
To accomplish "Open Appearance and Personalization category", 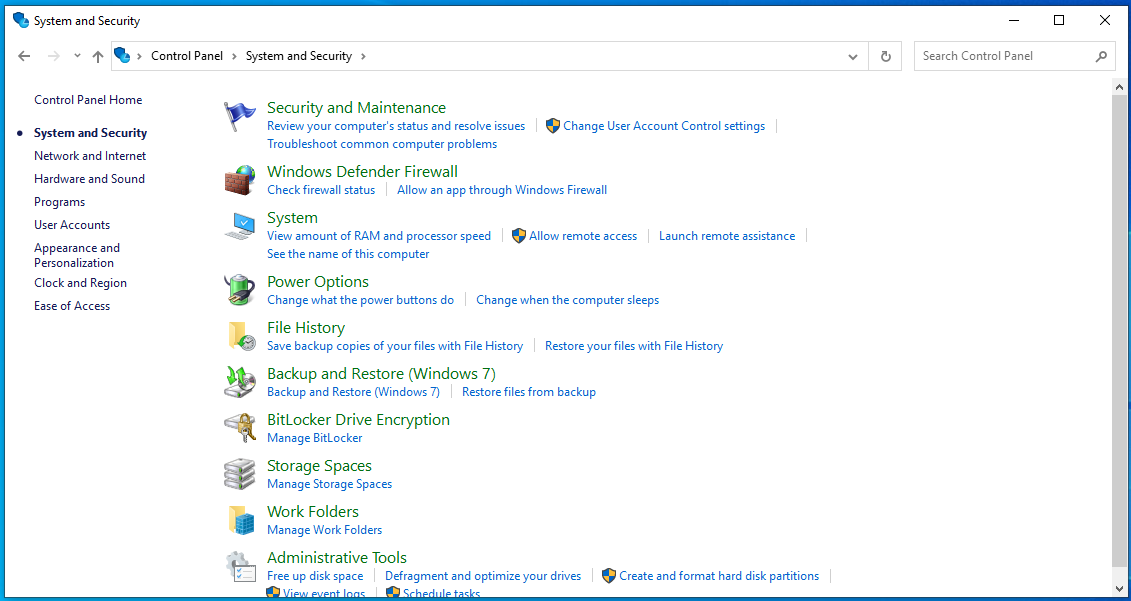I will (x=77, y=255).
